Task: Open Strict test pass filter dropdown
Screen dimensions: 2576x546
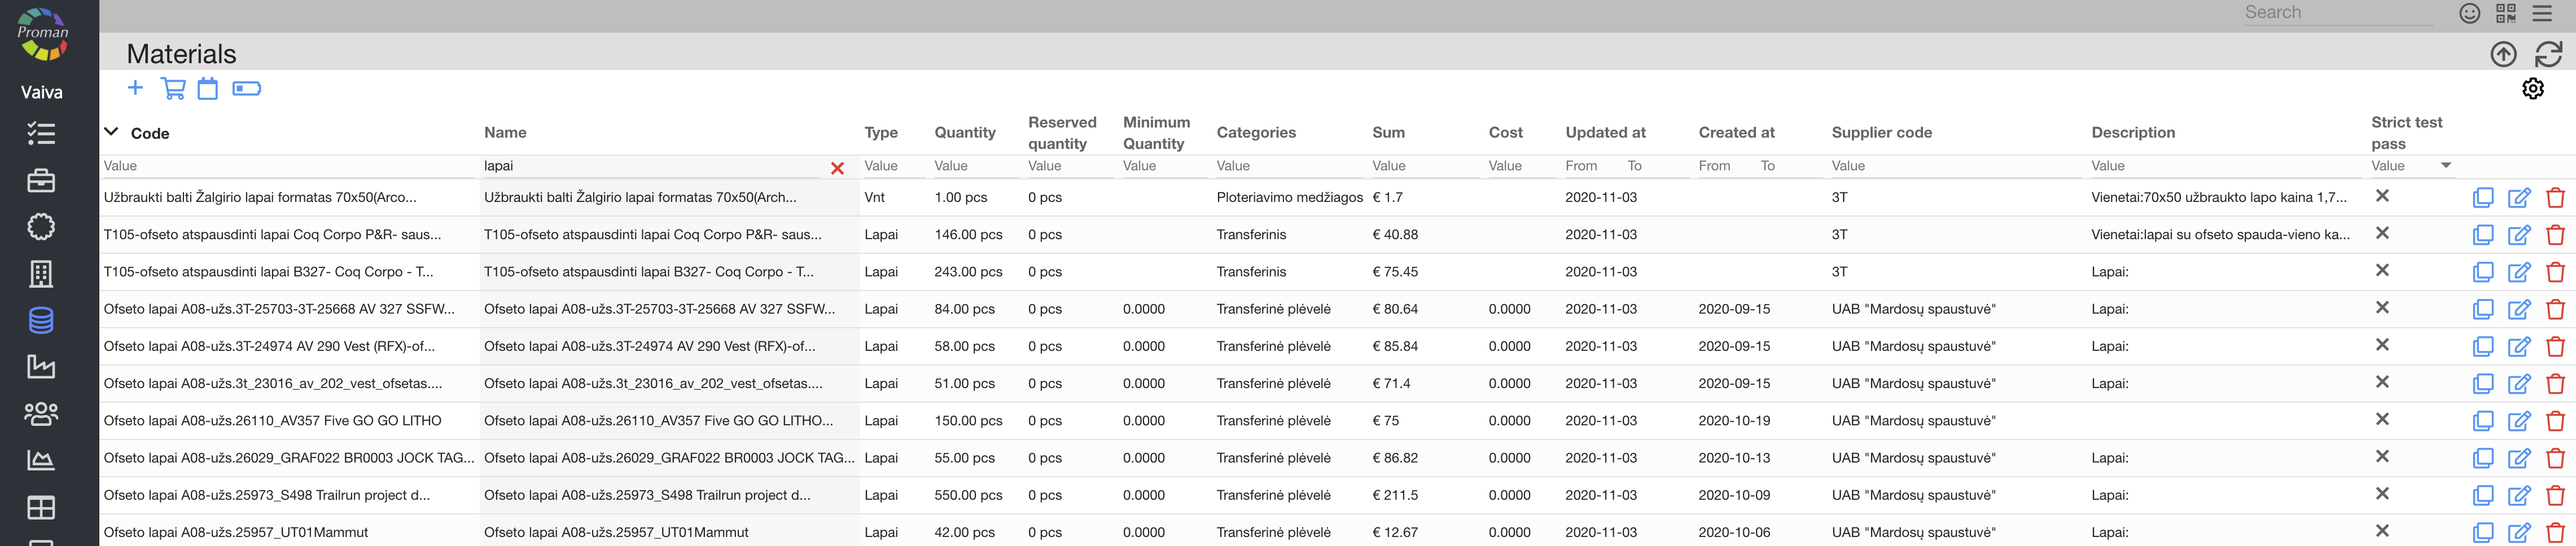Action: coord(2446,166)
